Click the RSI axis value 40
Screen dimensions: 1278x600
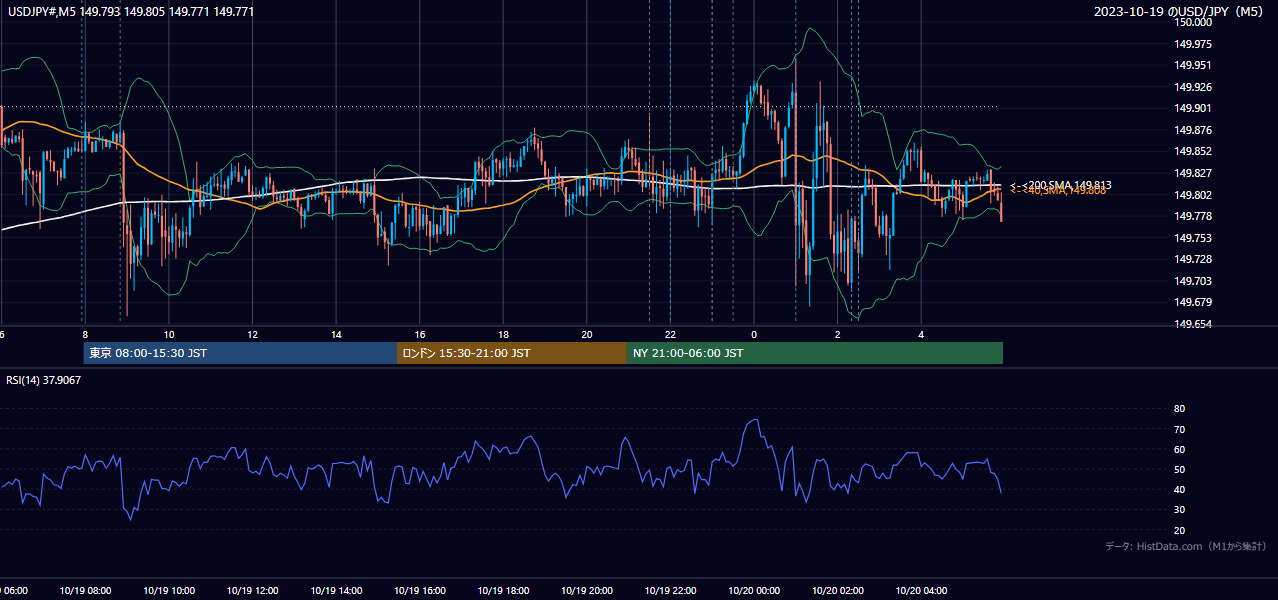(1179, 489)
